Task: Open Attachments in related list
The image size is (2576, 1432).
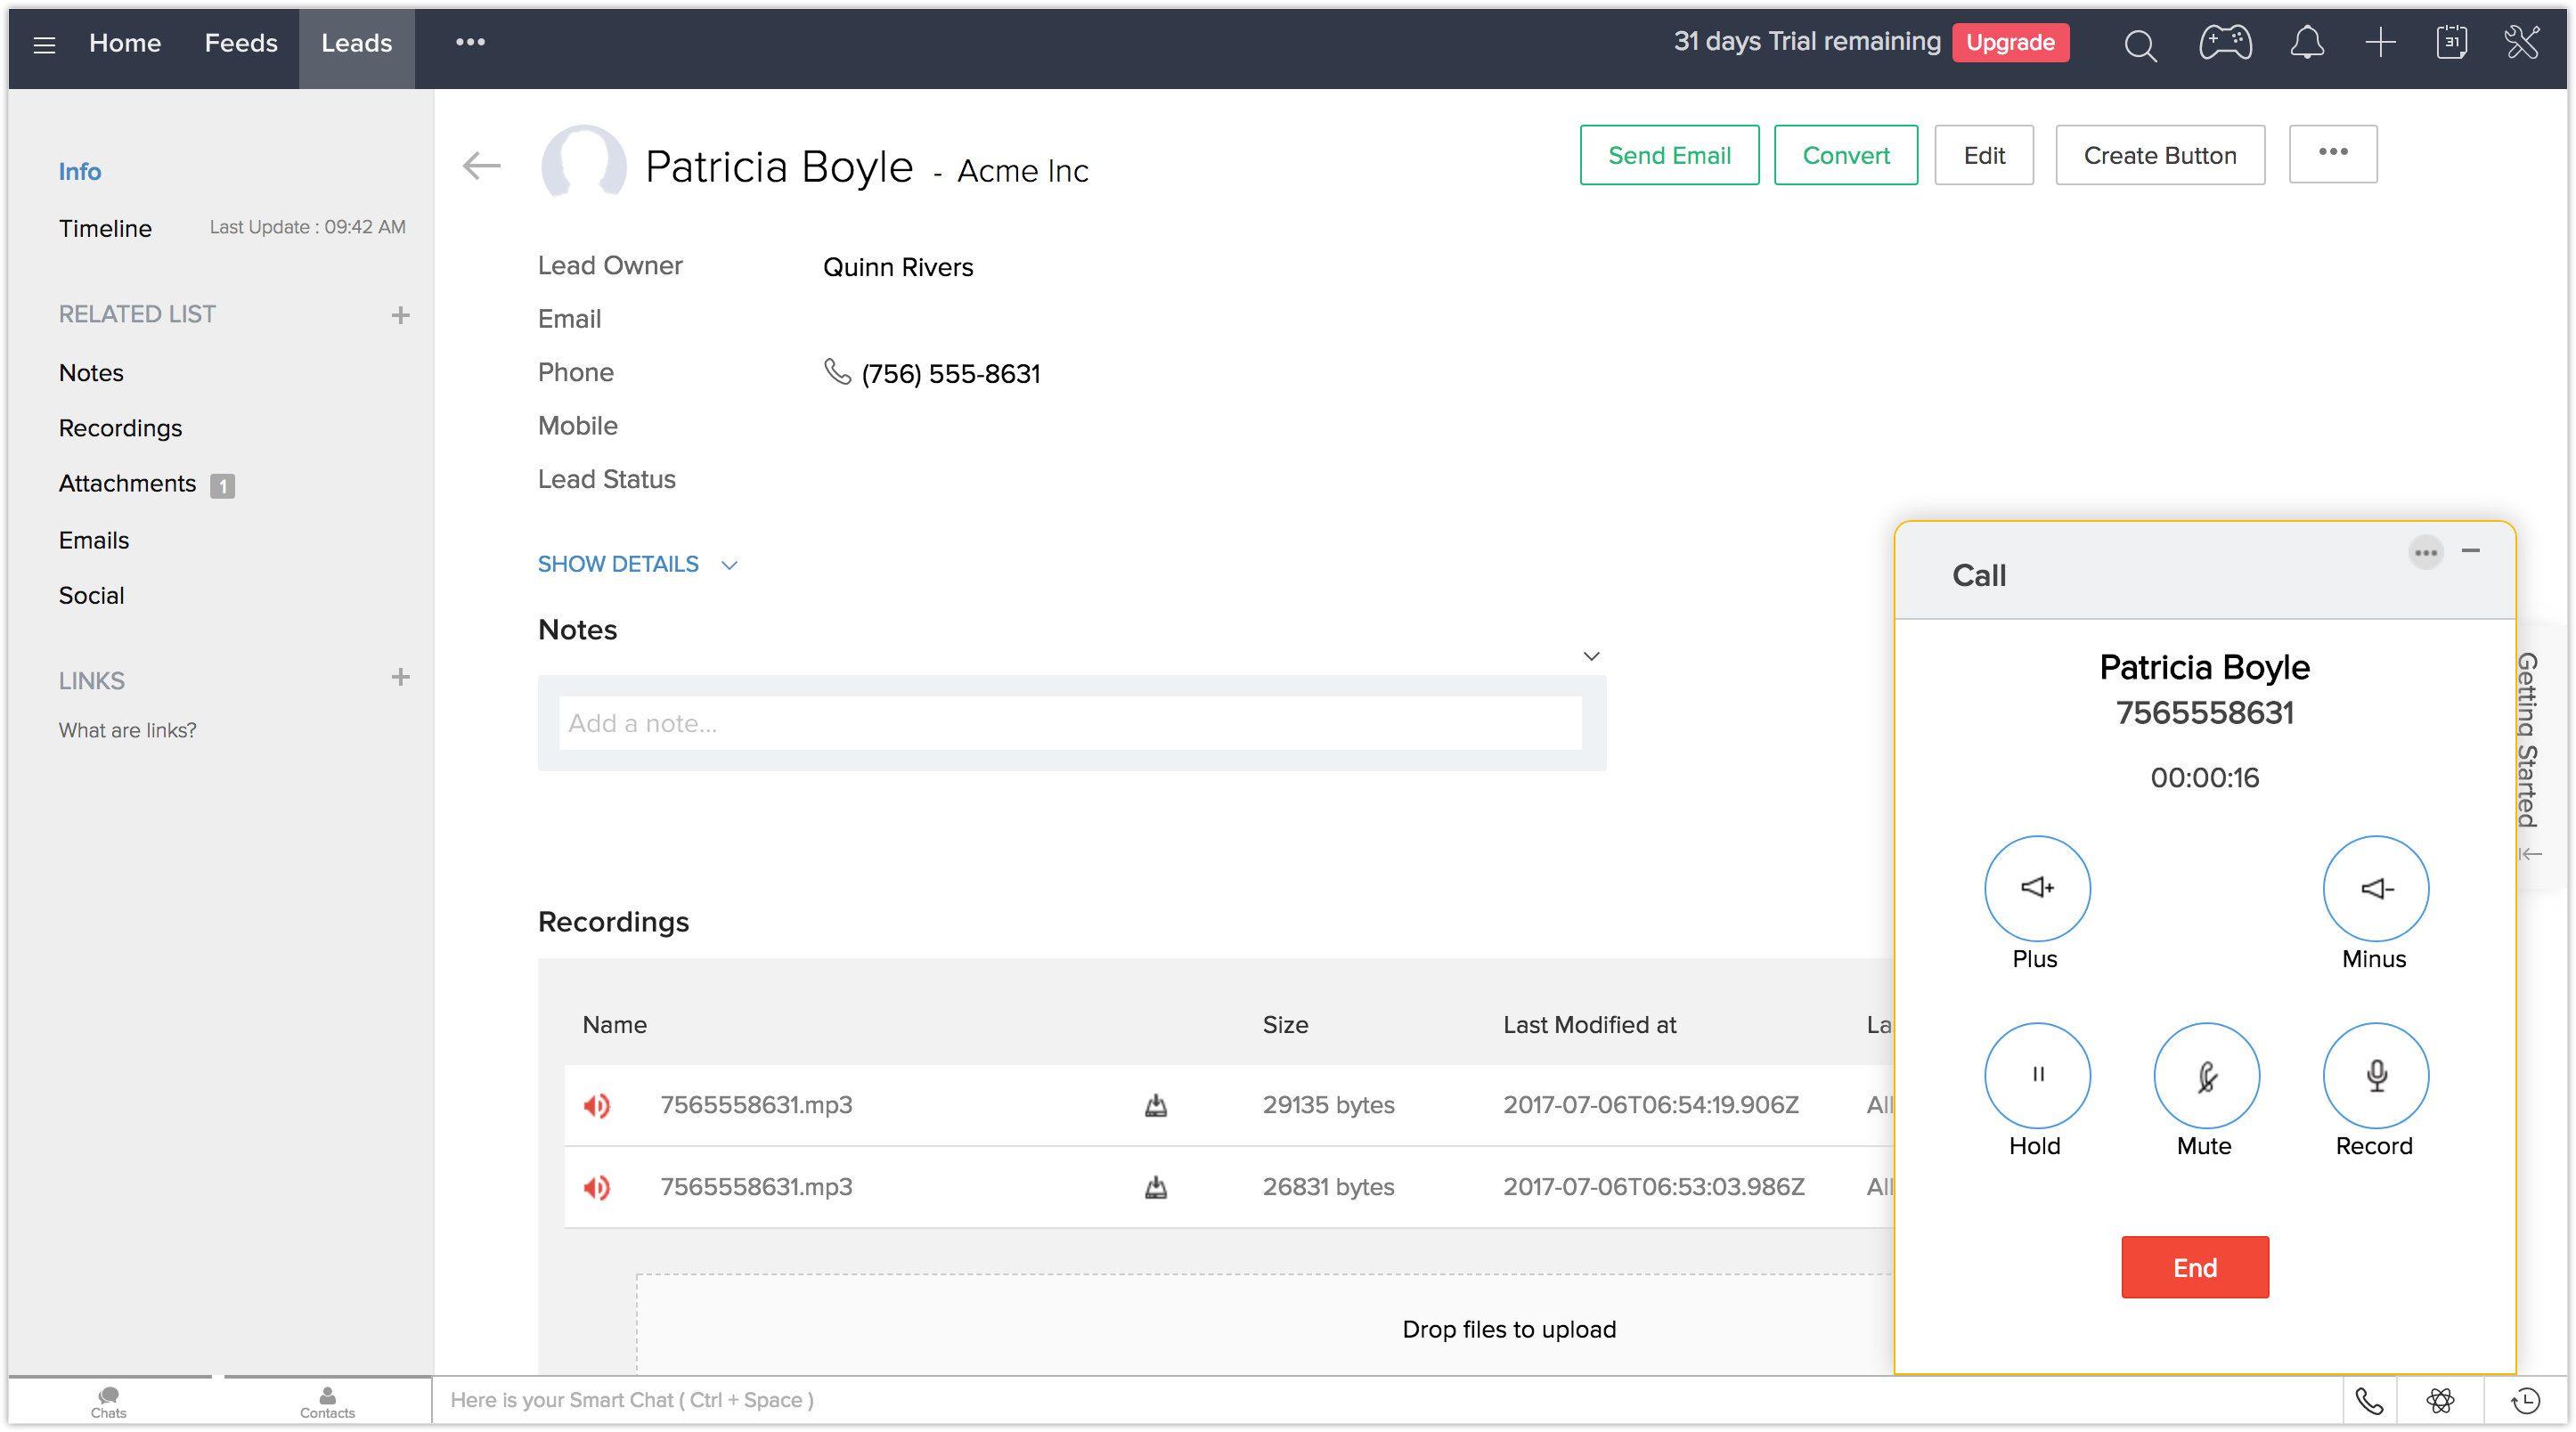Action: 127,484
